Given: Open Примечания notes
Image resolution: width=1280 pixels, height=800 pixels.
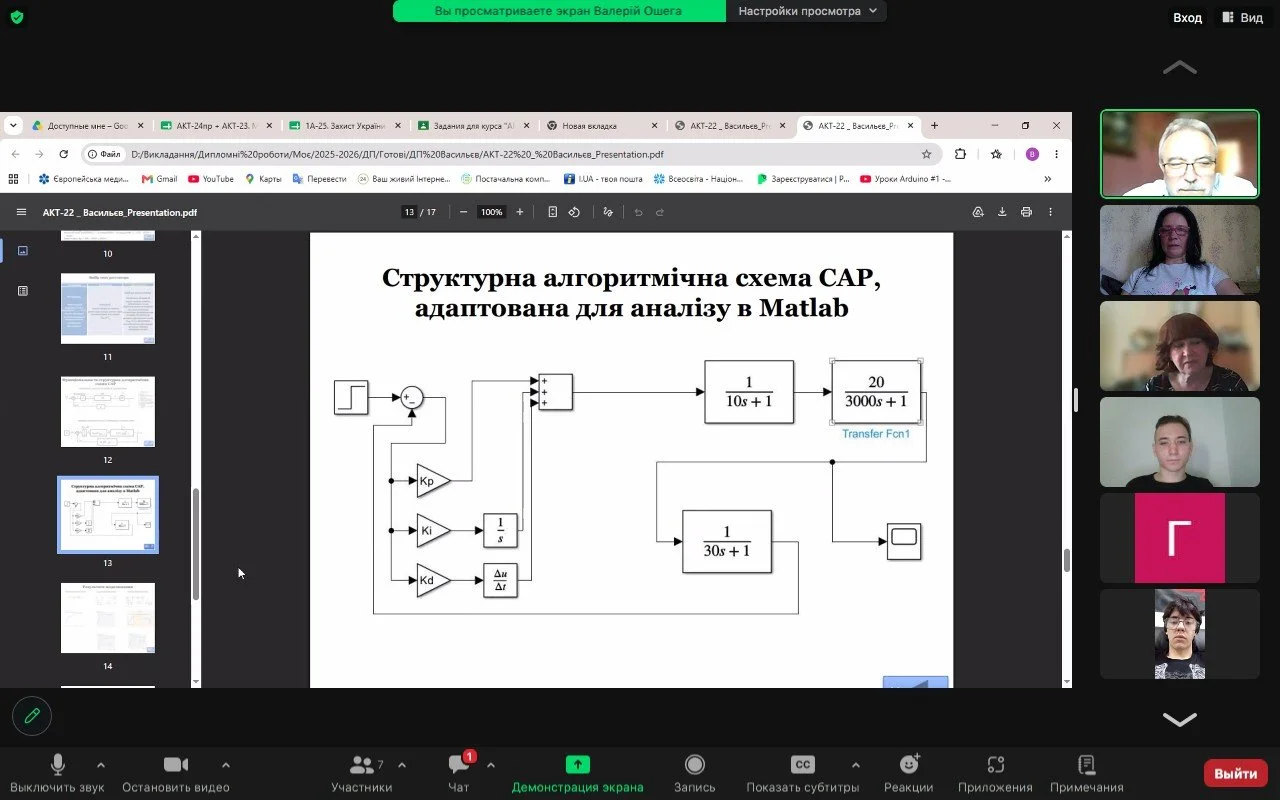Looking at the screenshot, I should [x=1086, y=774].
